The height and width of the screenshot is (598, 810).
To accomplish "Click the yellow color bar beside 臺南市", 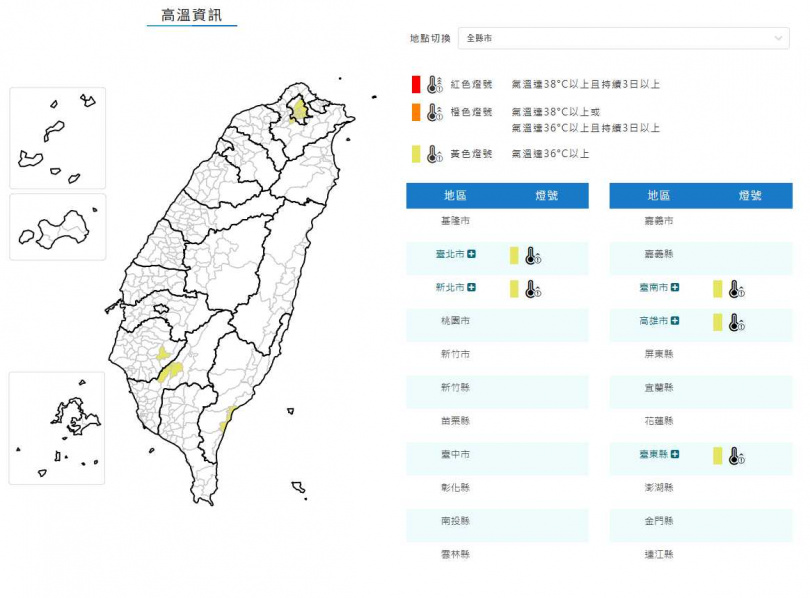I will (x=716, y=288).
